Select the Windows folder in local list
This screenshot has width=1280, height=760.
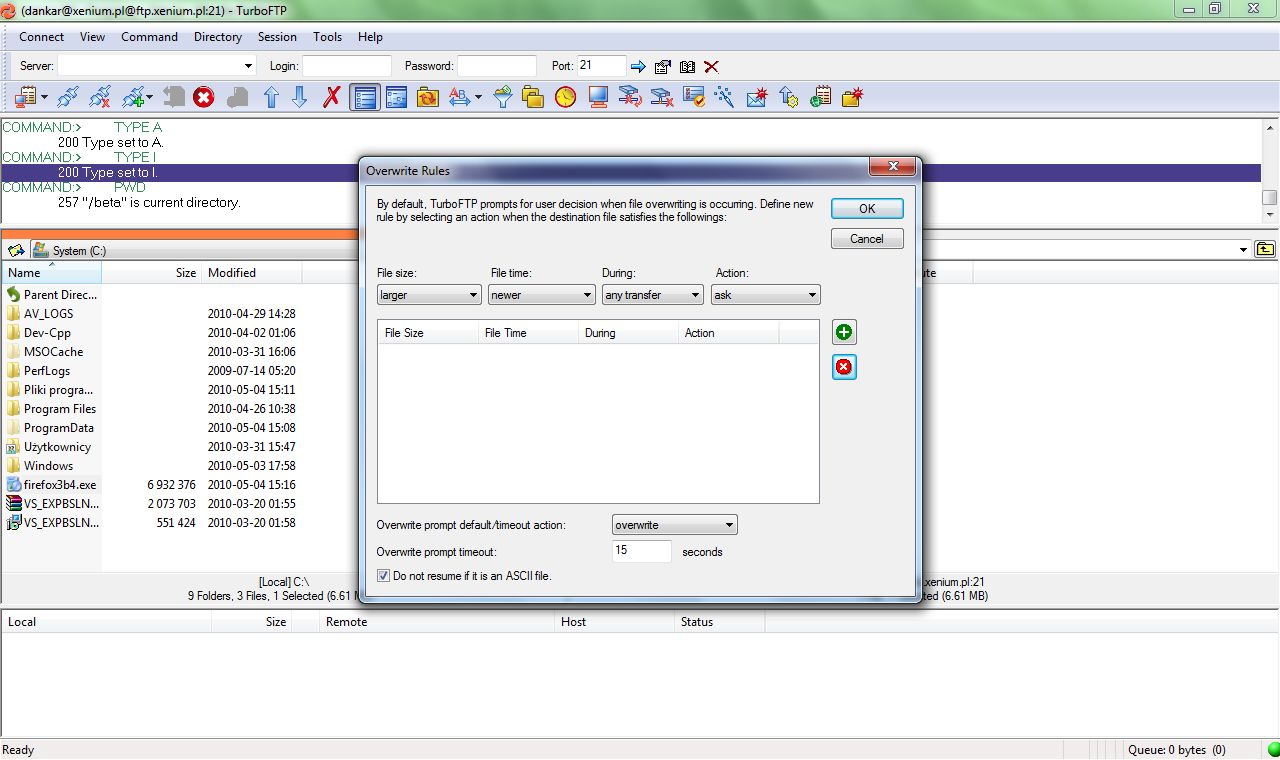point(48,466)
